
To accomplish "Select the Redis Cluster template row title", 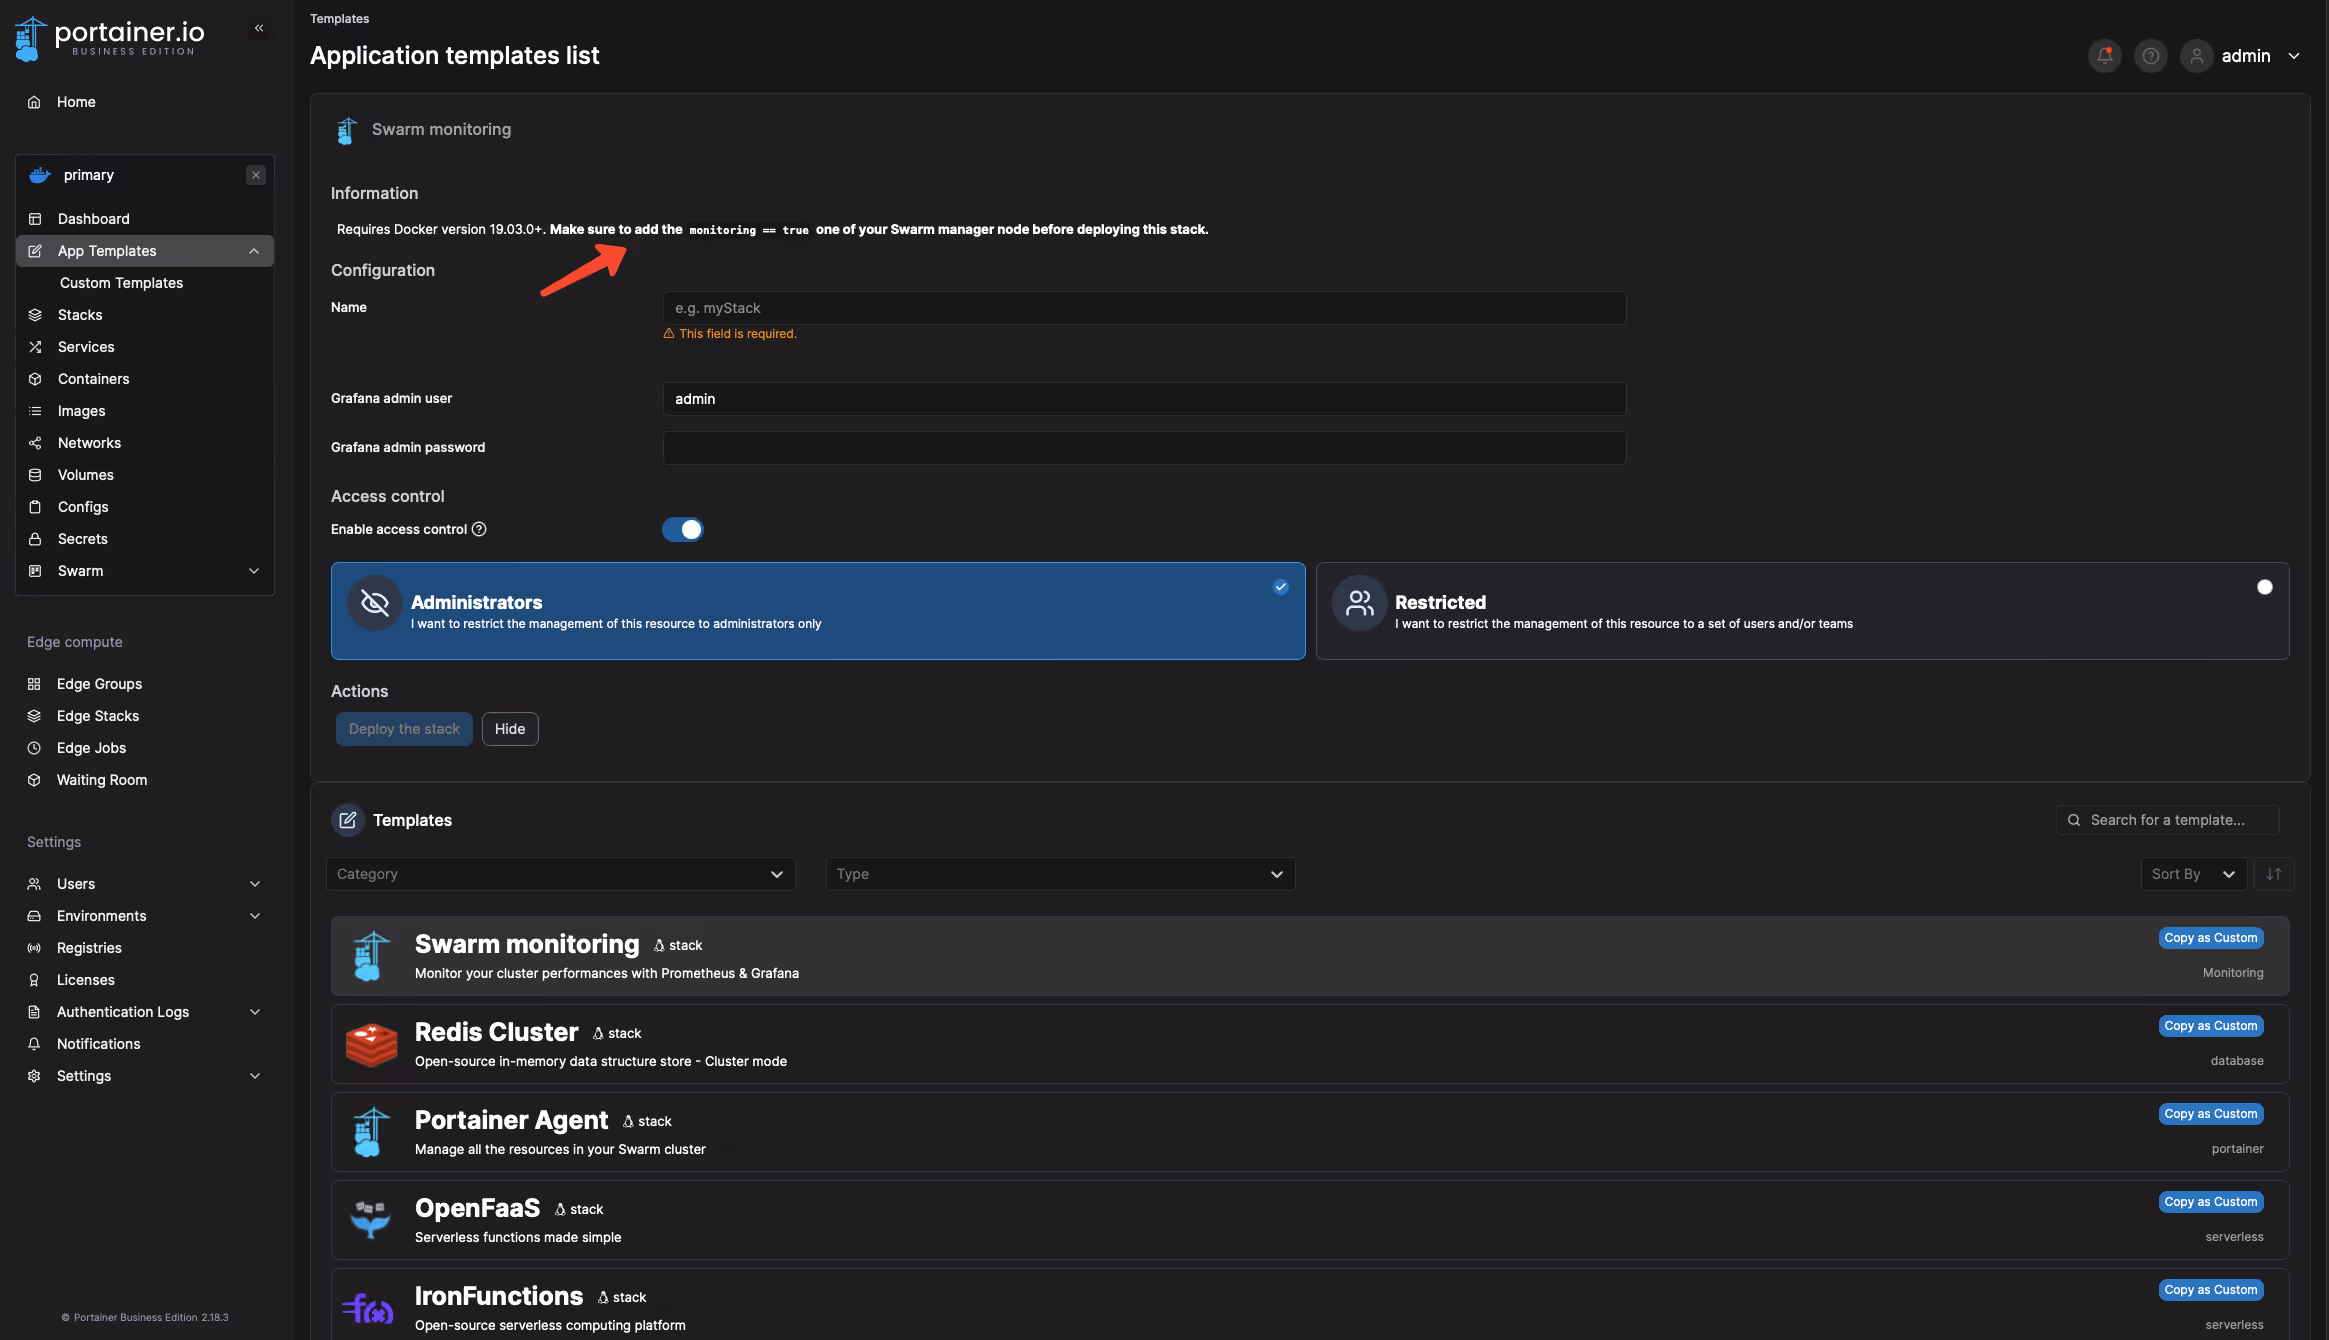I will tap(496, 1032).
